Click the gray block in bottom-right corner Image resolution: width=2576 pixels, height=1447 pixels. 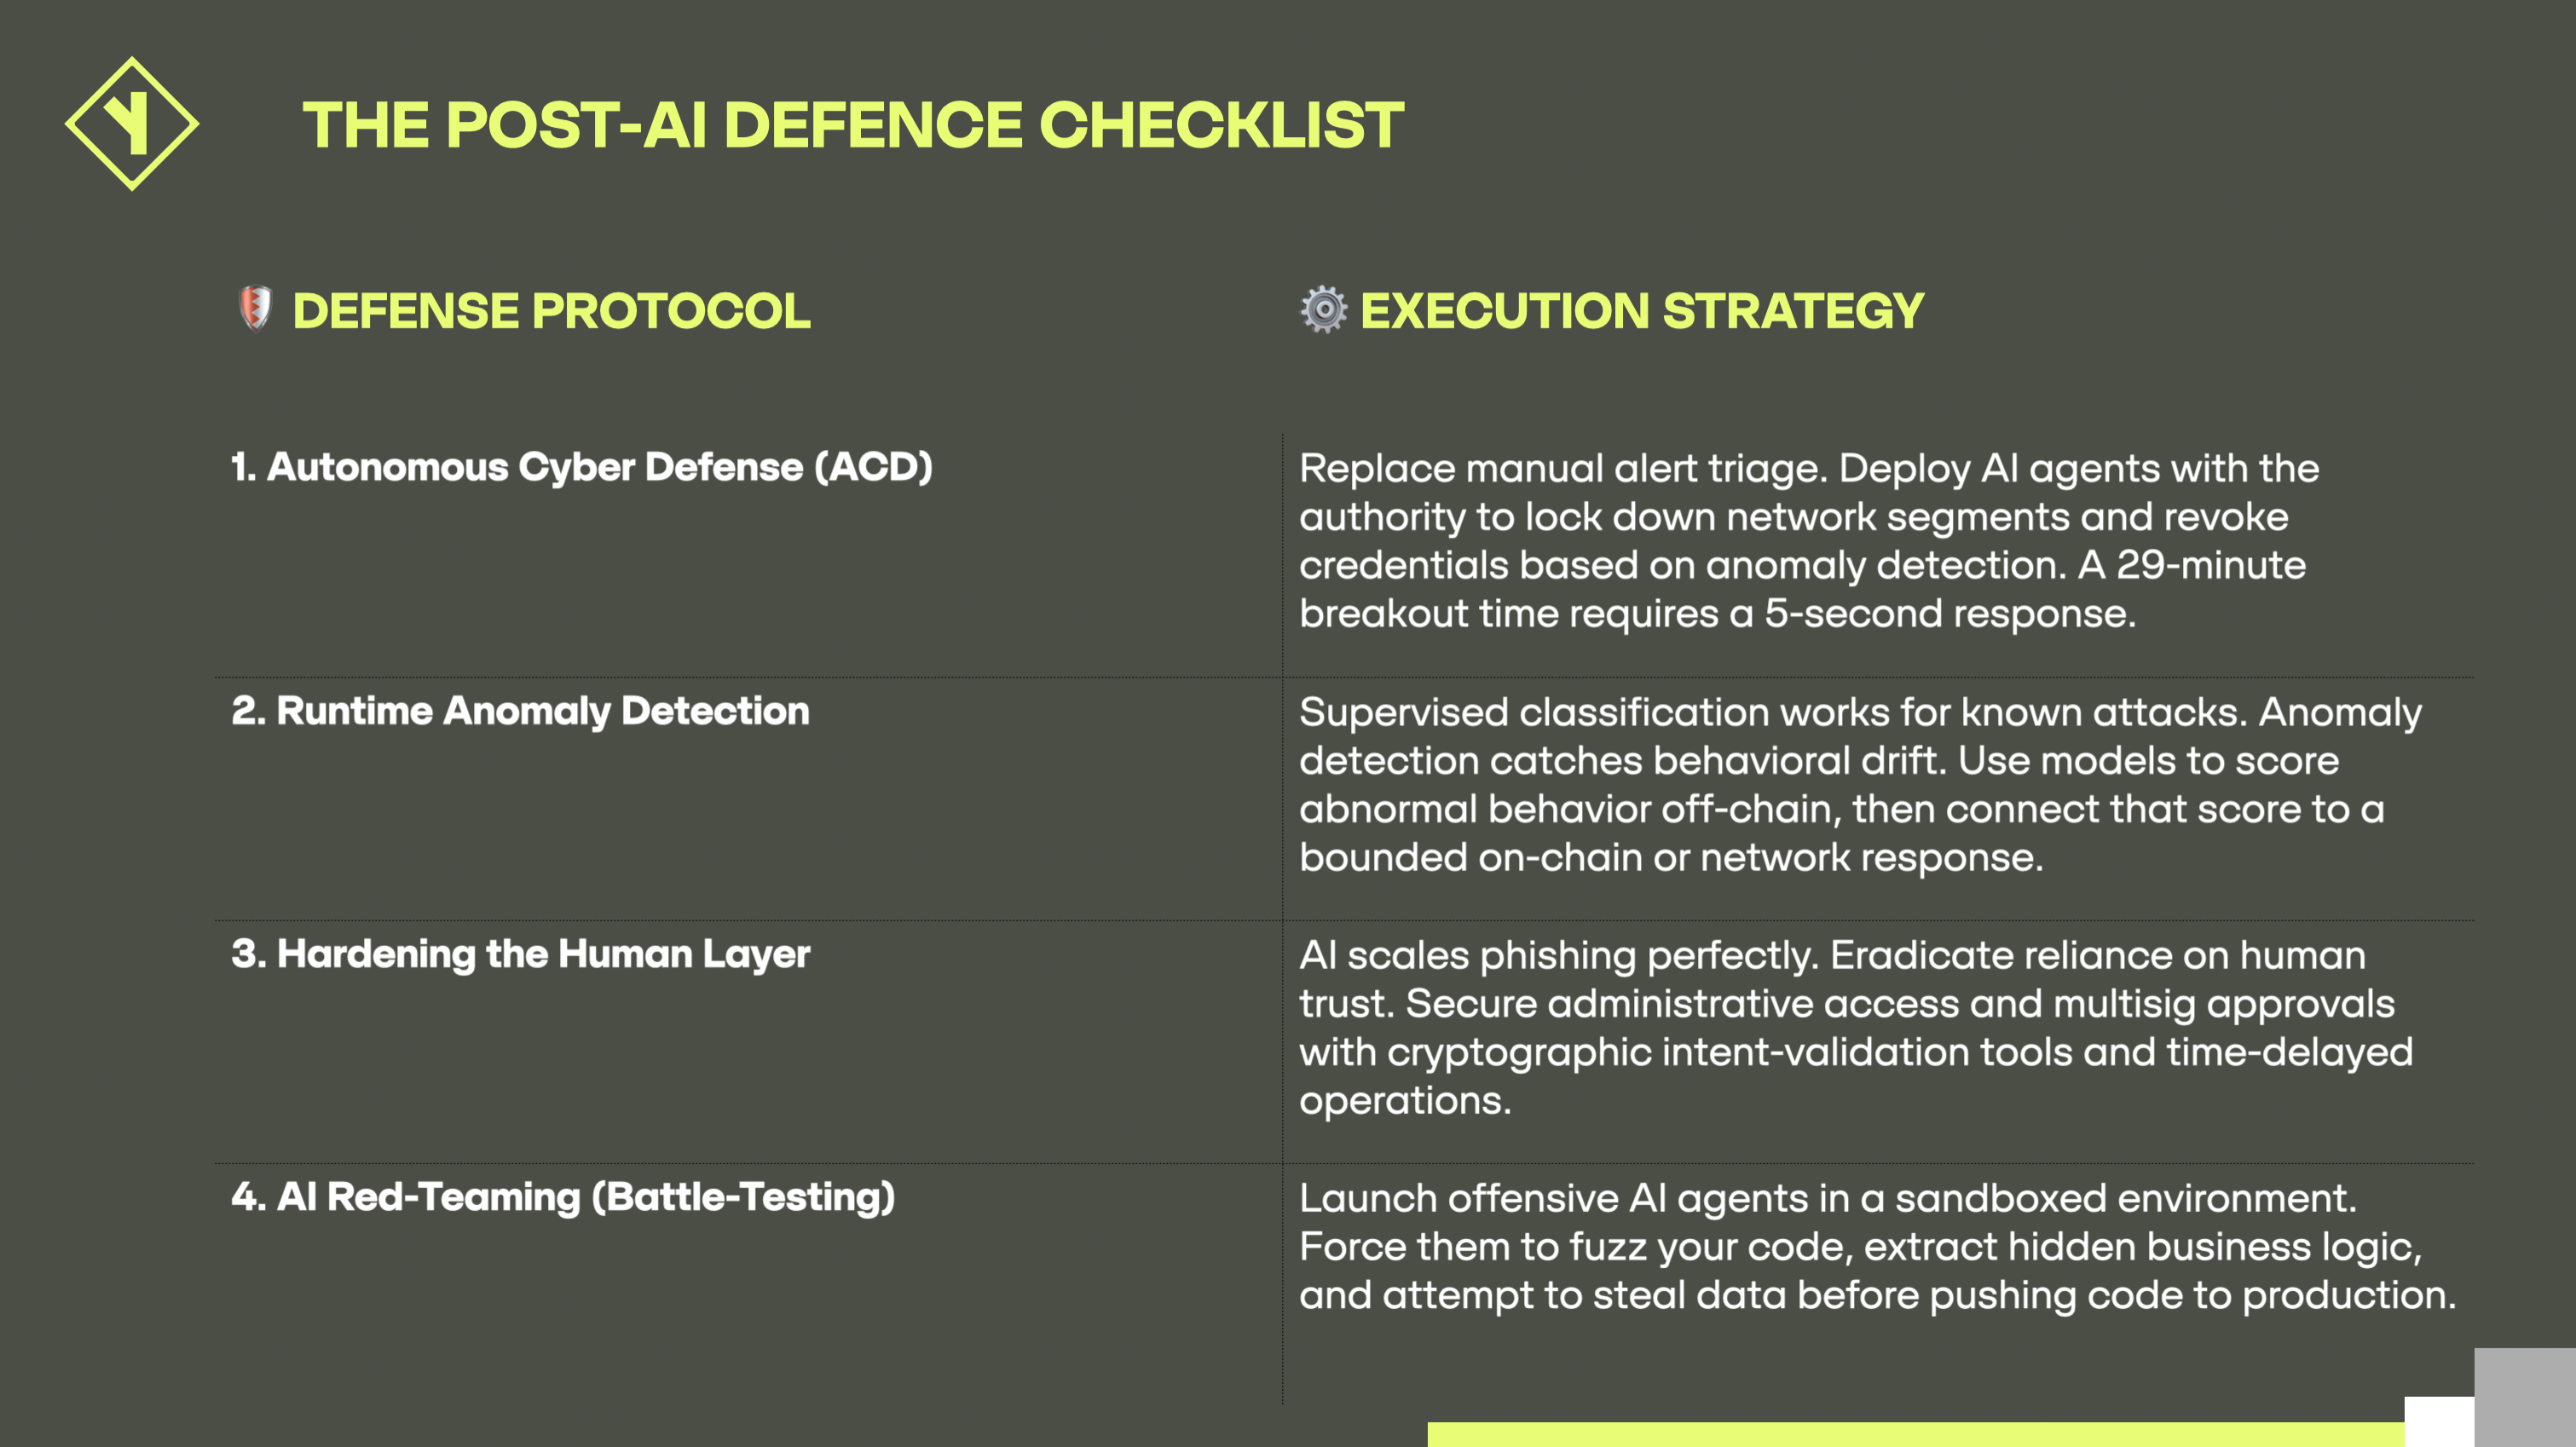(2525, 1397)
